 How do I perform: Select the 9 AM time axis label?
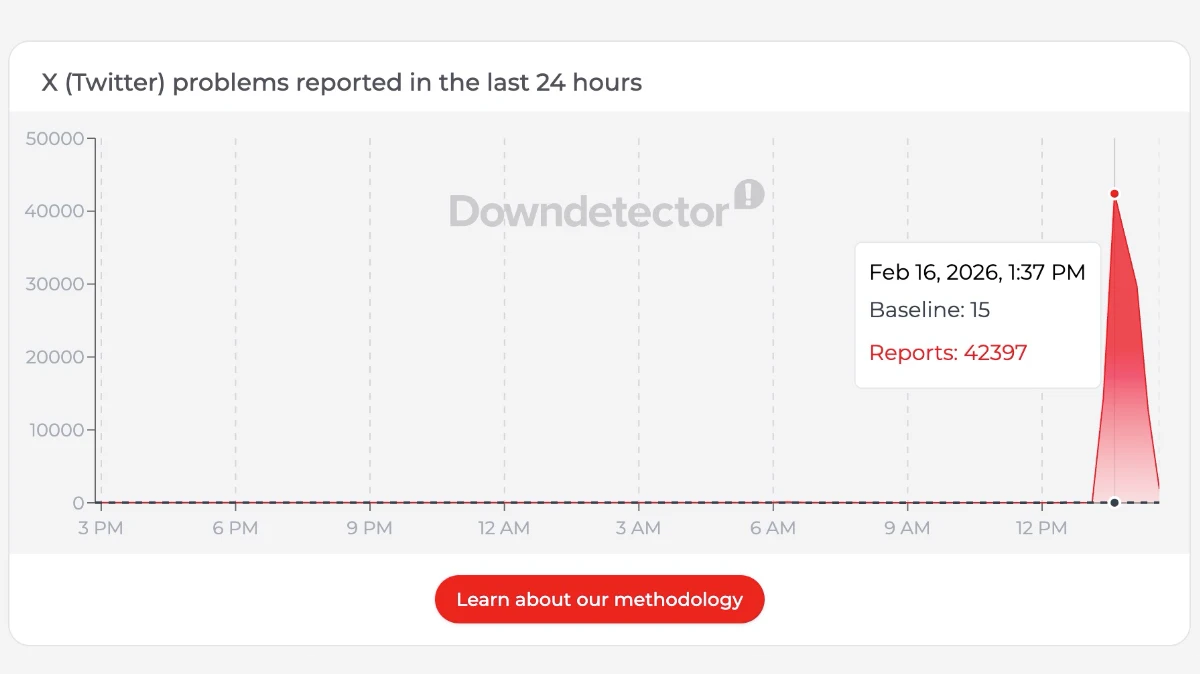click(907, 528)
